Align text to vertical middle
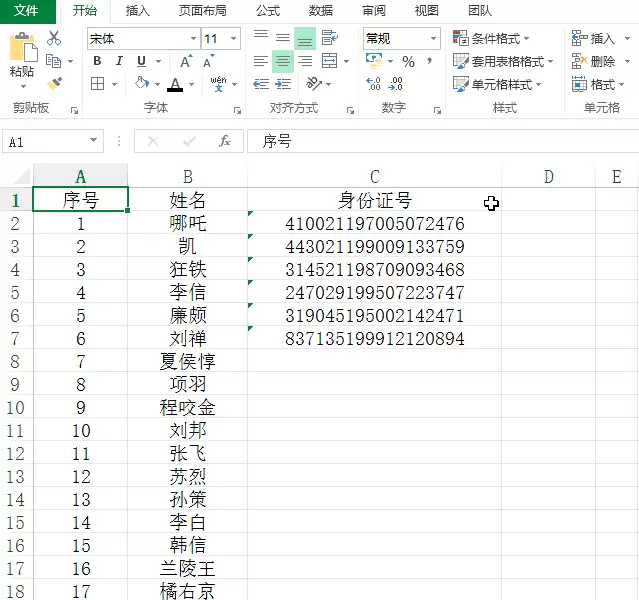This screenshot has height=600, width=639. pyautogui.click(x=283, y=38)
